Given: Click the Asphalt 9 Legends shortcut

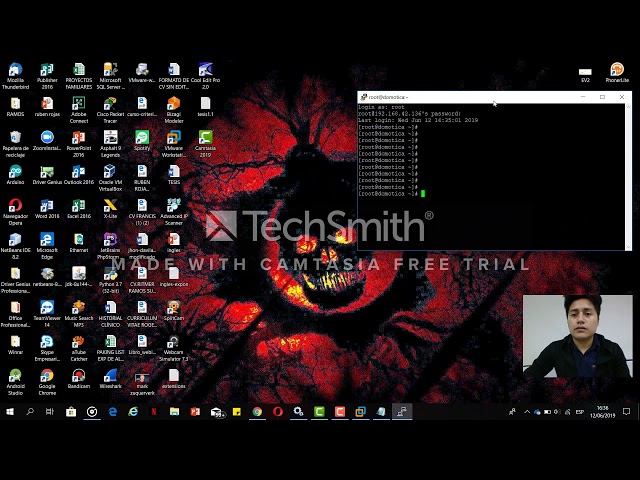Looking at the screenshot, I should [x=110, y=144].
